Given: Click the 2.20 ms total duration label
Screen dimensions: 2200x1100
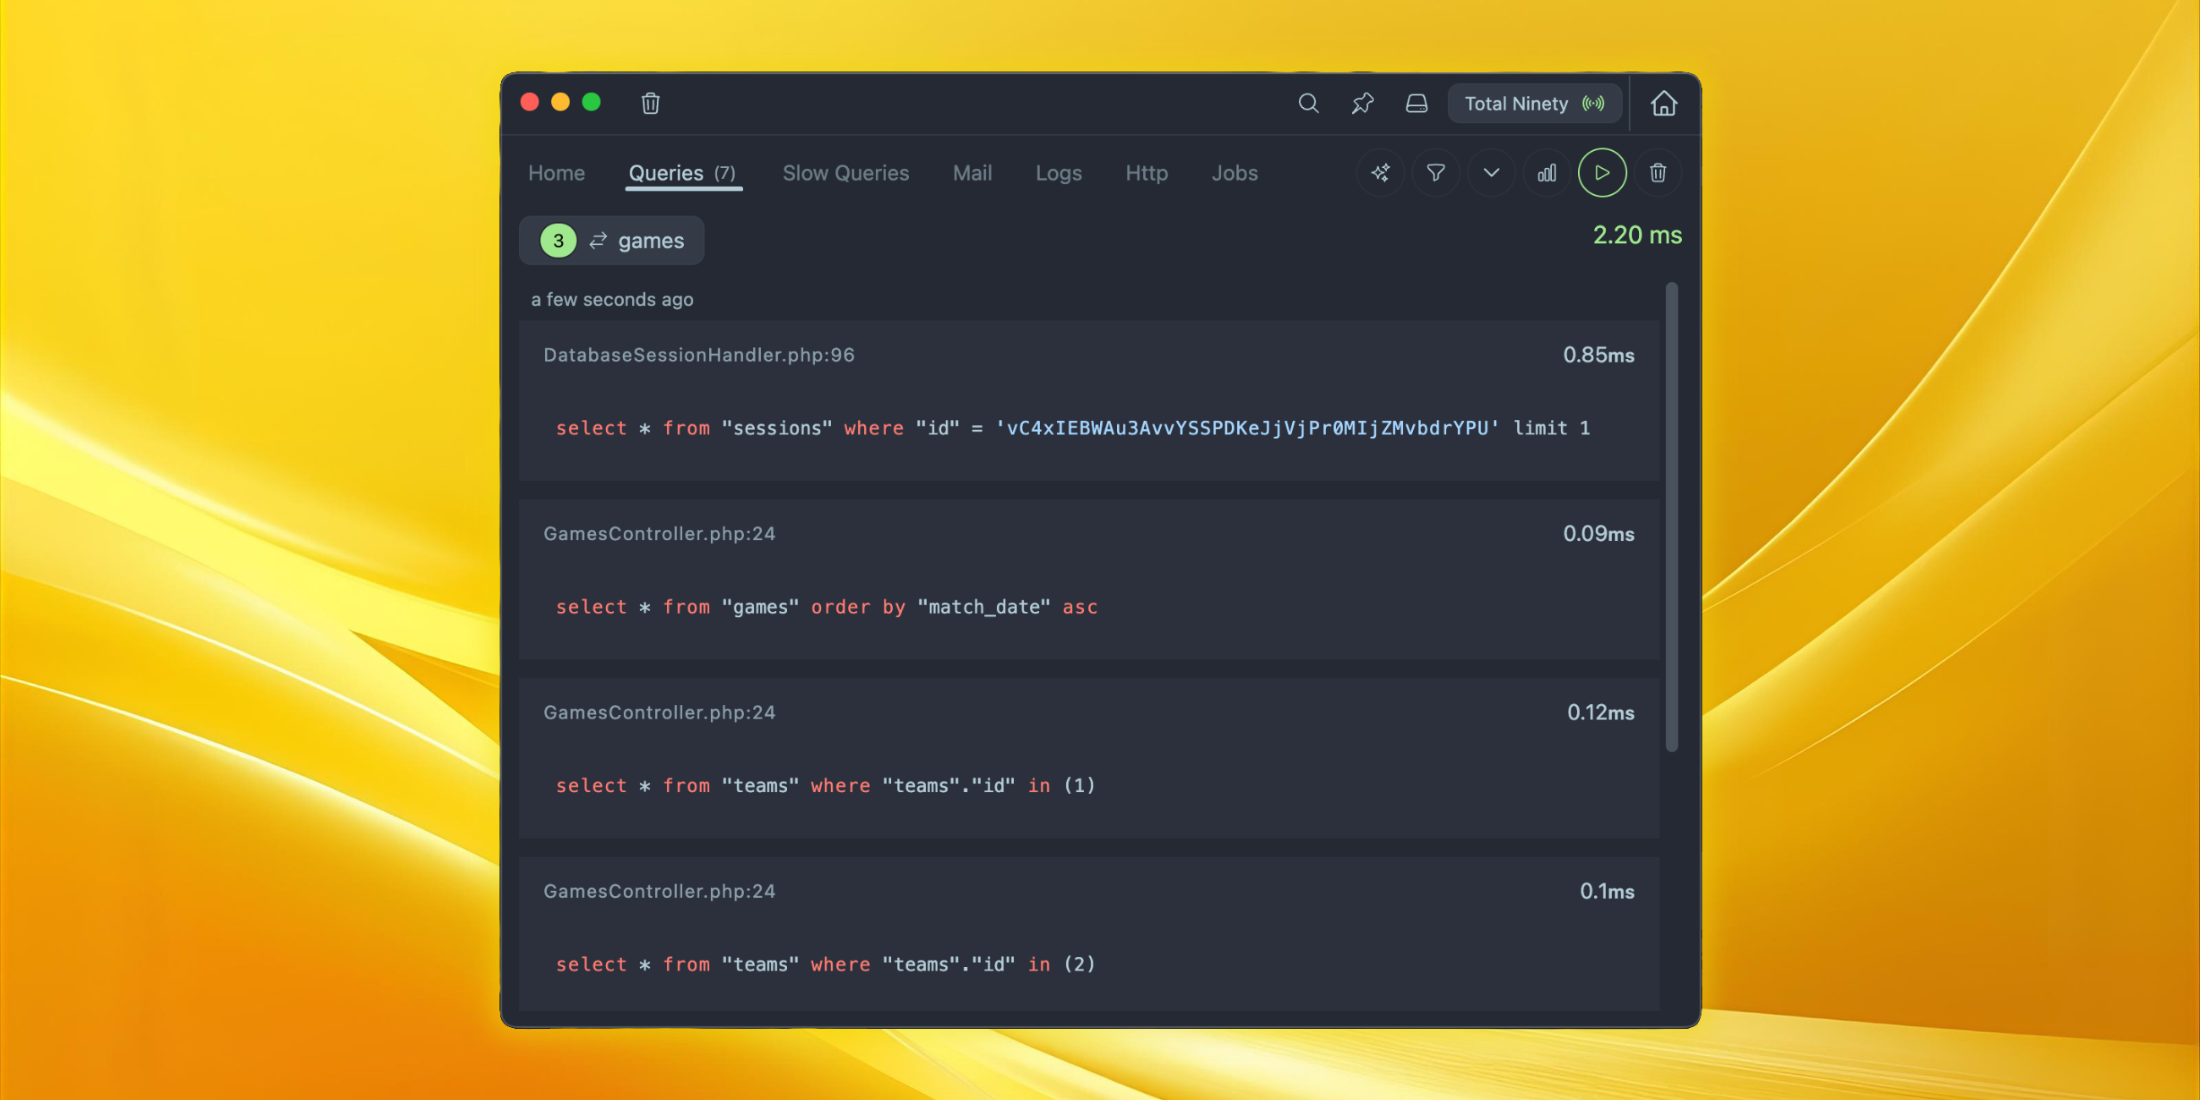Looking at the screenshot, I should point(1636,235).
